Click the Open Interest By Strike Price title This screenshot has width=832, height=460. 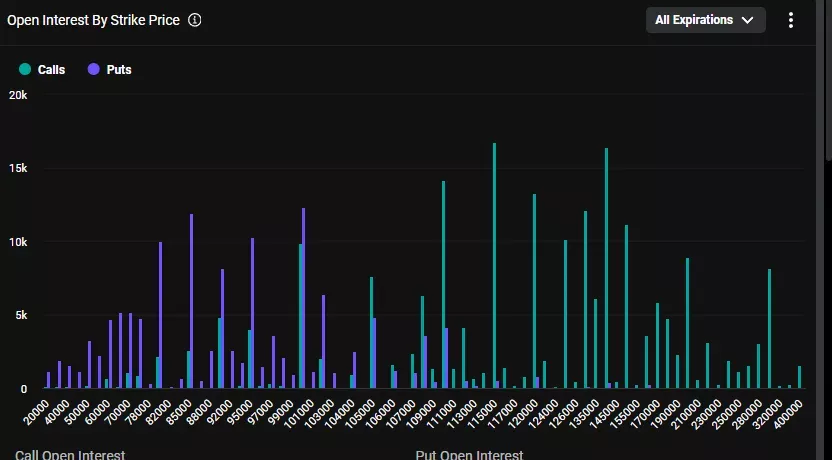94,20
